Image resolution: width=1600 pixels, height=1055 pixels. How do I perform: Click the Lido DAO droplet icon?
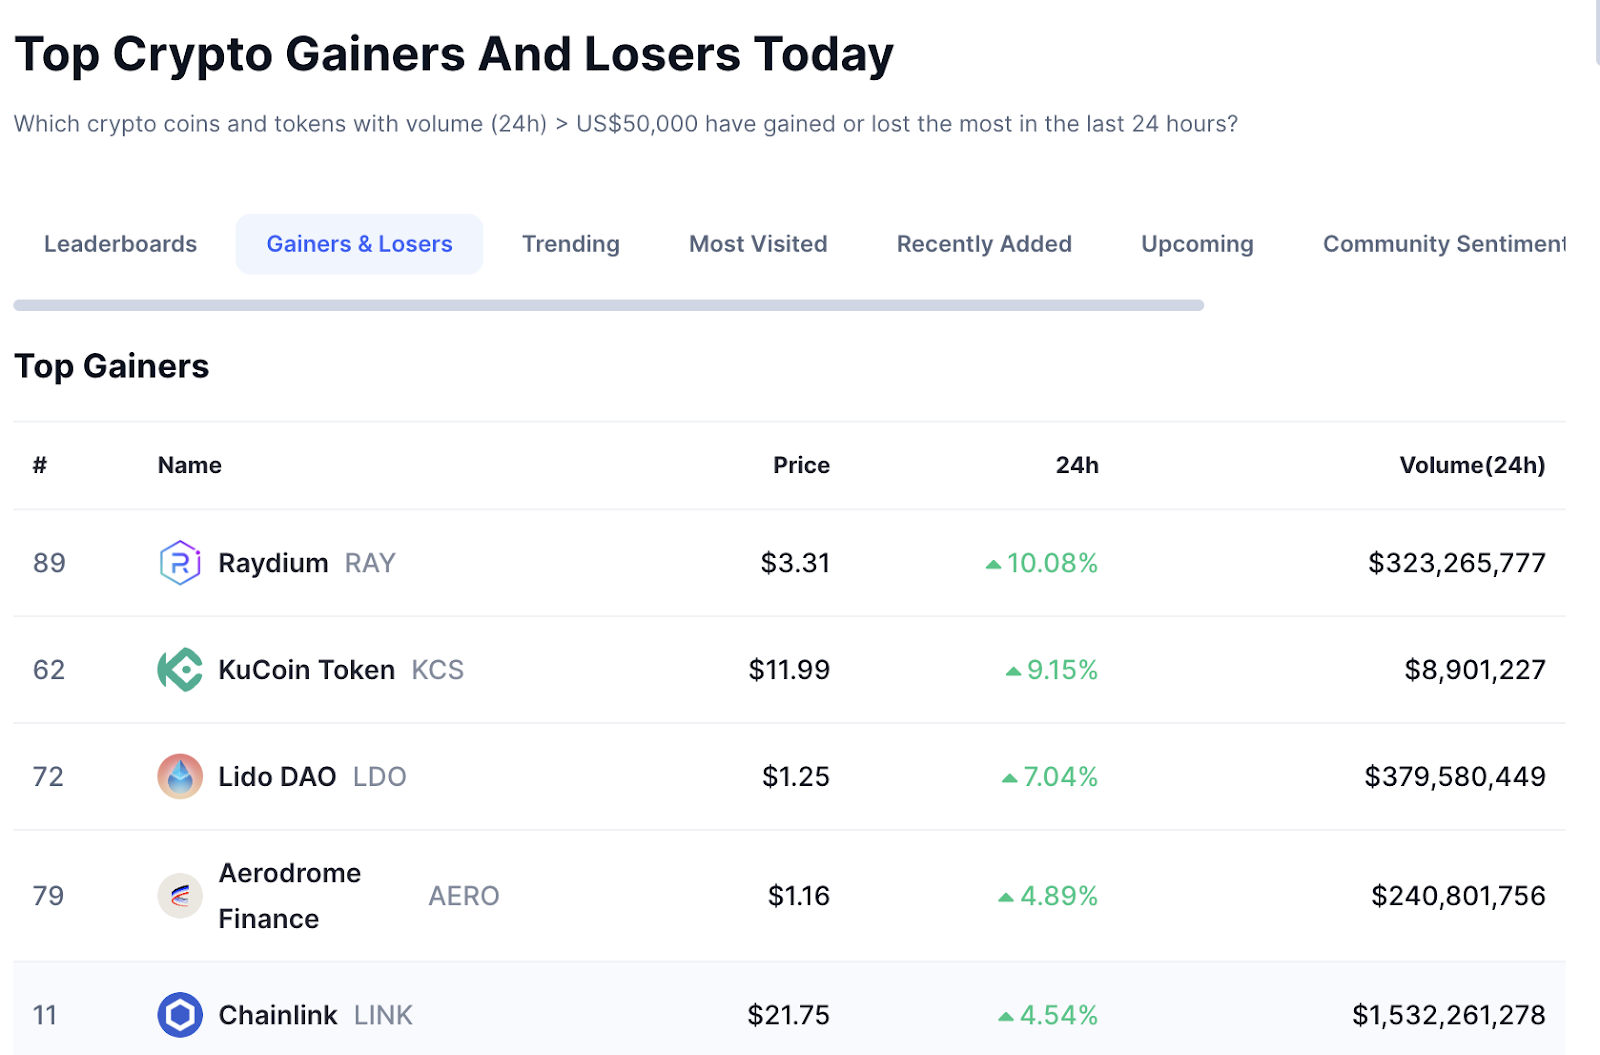pos(180,776)
